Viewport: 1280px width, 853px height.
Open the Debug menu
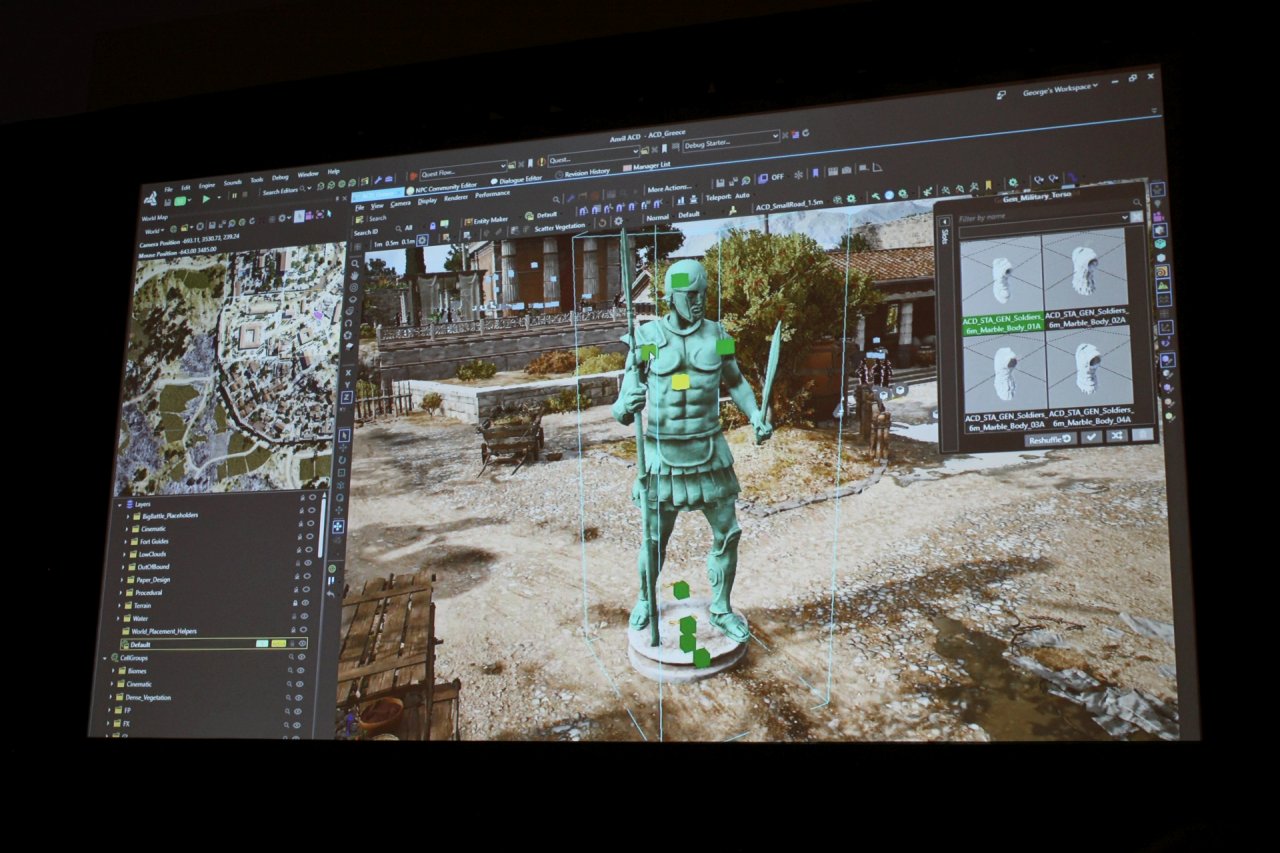coord(280,178)
